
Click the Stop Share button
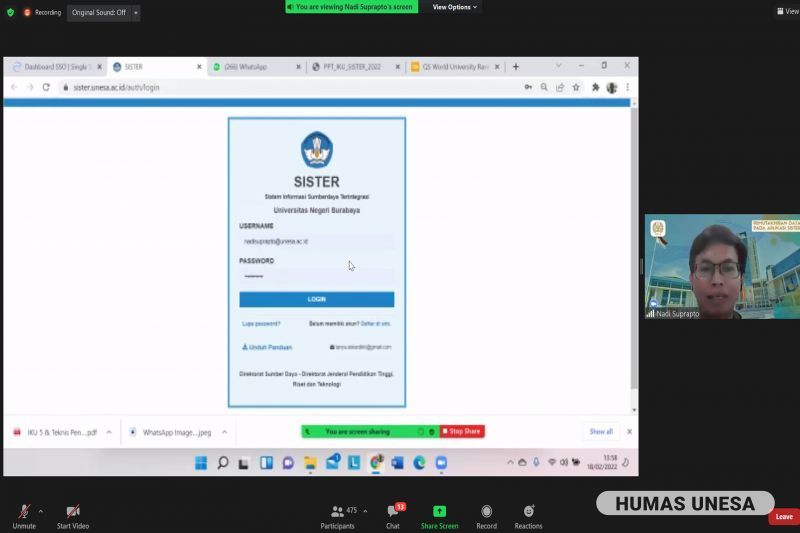tap(462, 432)
